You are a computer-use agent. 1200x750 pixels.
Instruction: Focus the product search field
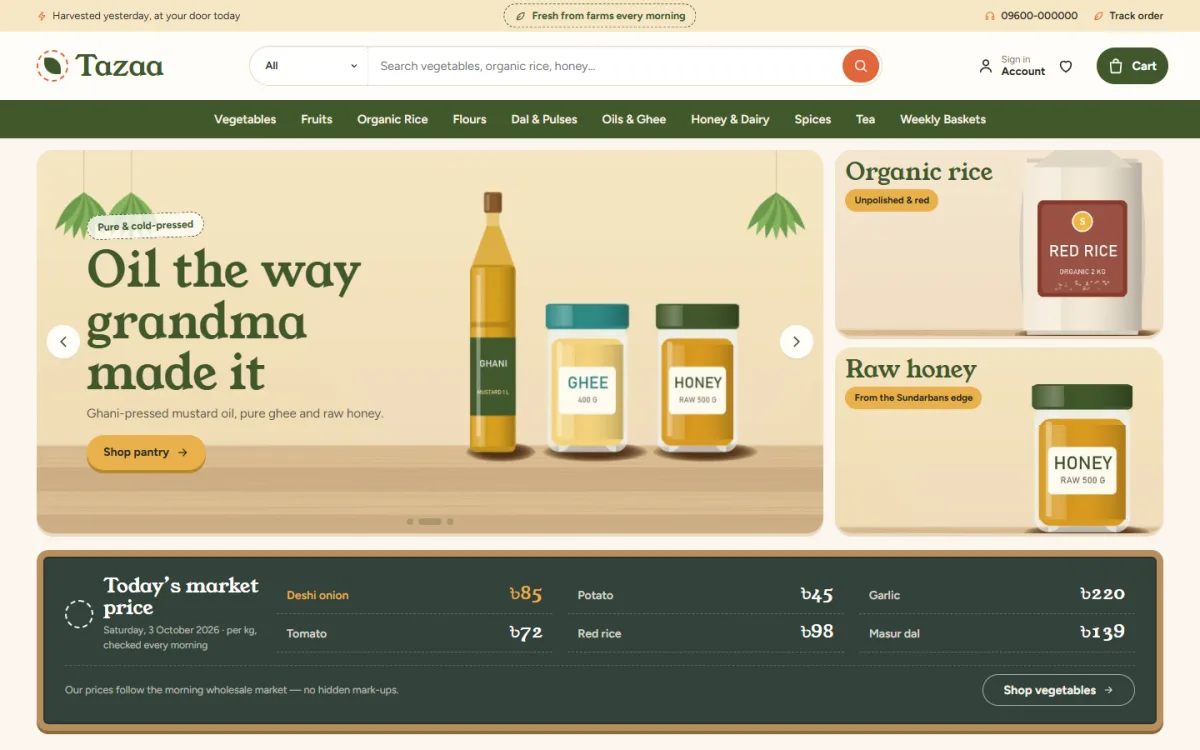(605, 66)
